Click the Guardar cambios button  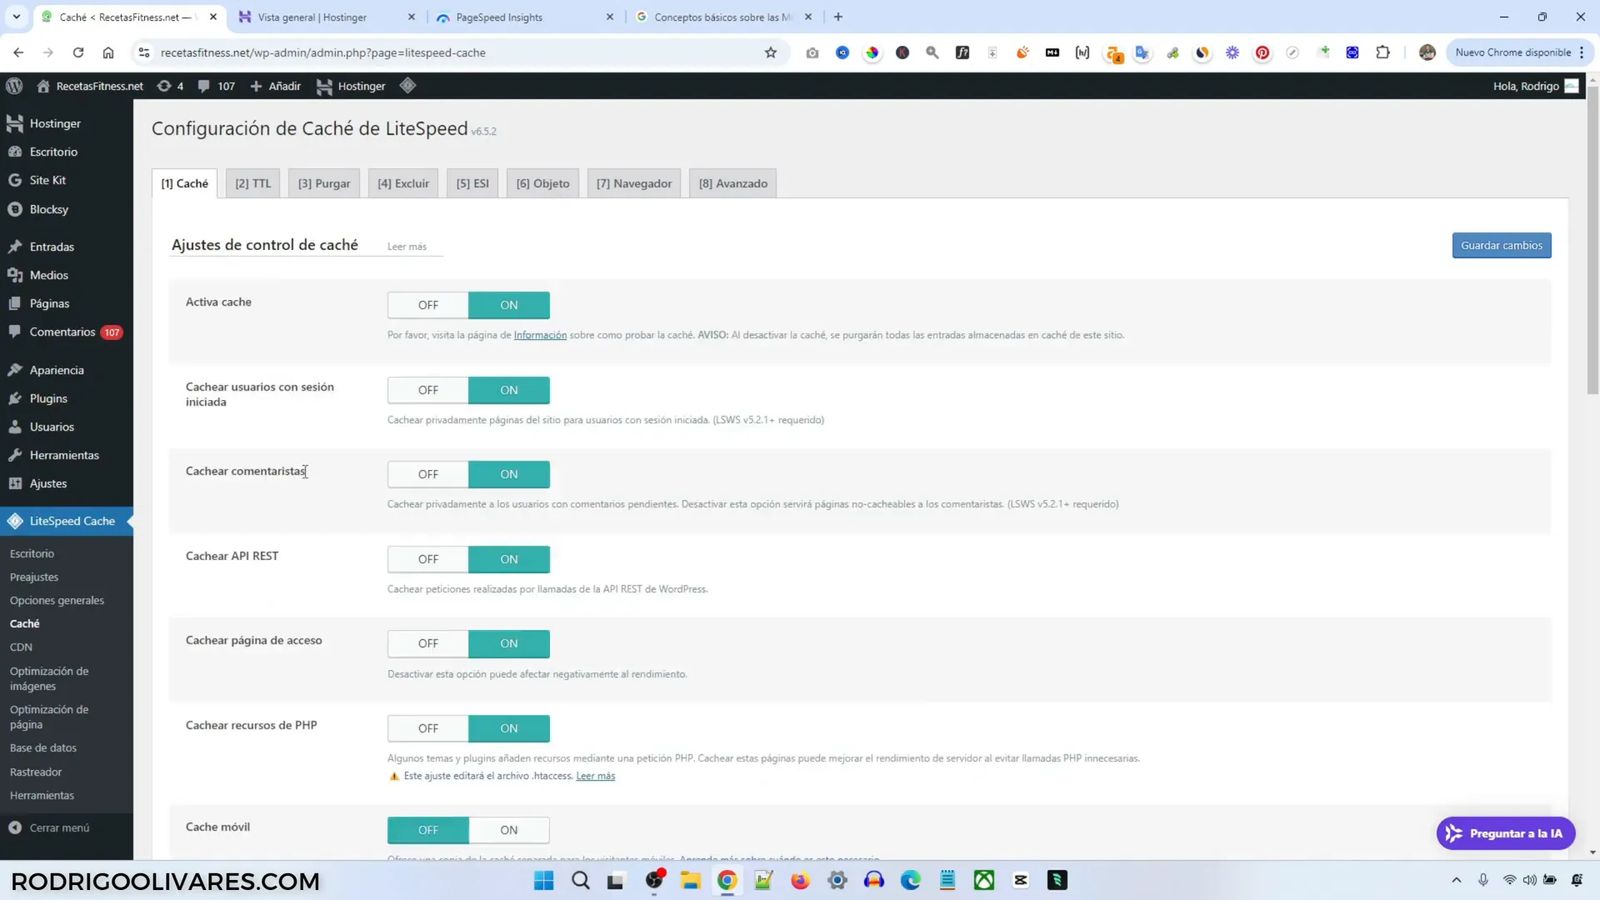pyautogui.click(x=1501, y=245)
